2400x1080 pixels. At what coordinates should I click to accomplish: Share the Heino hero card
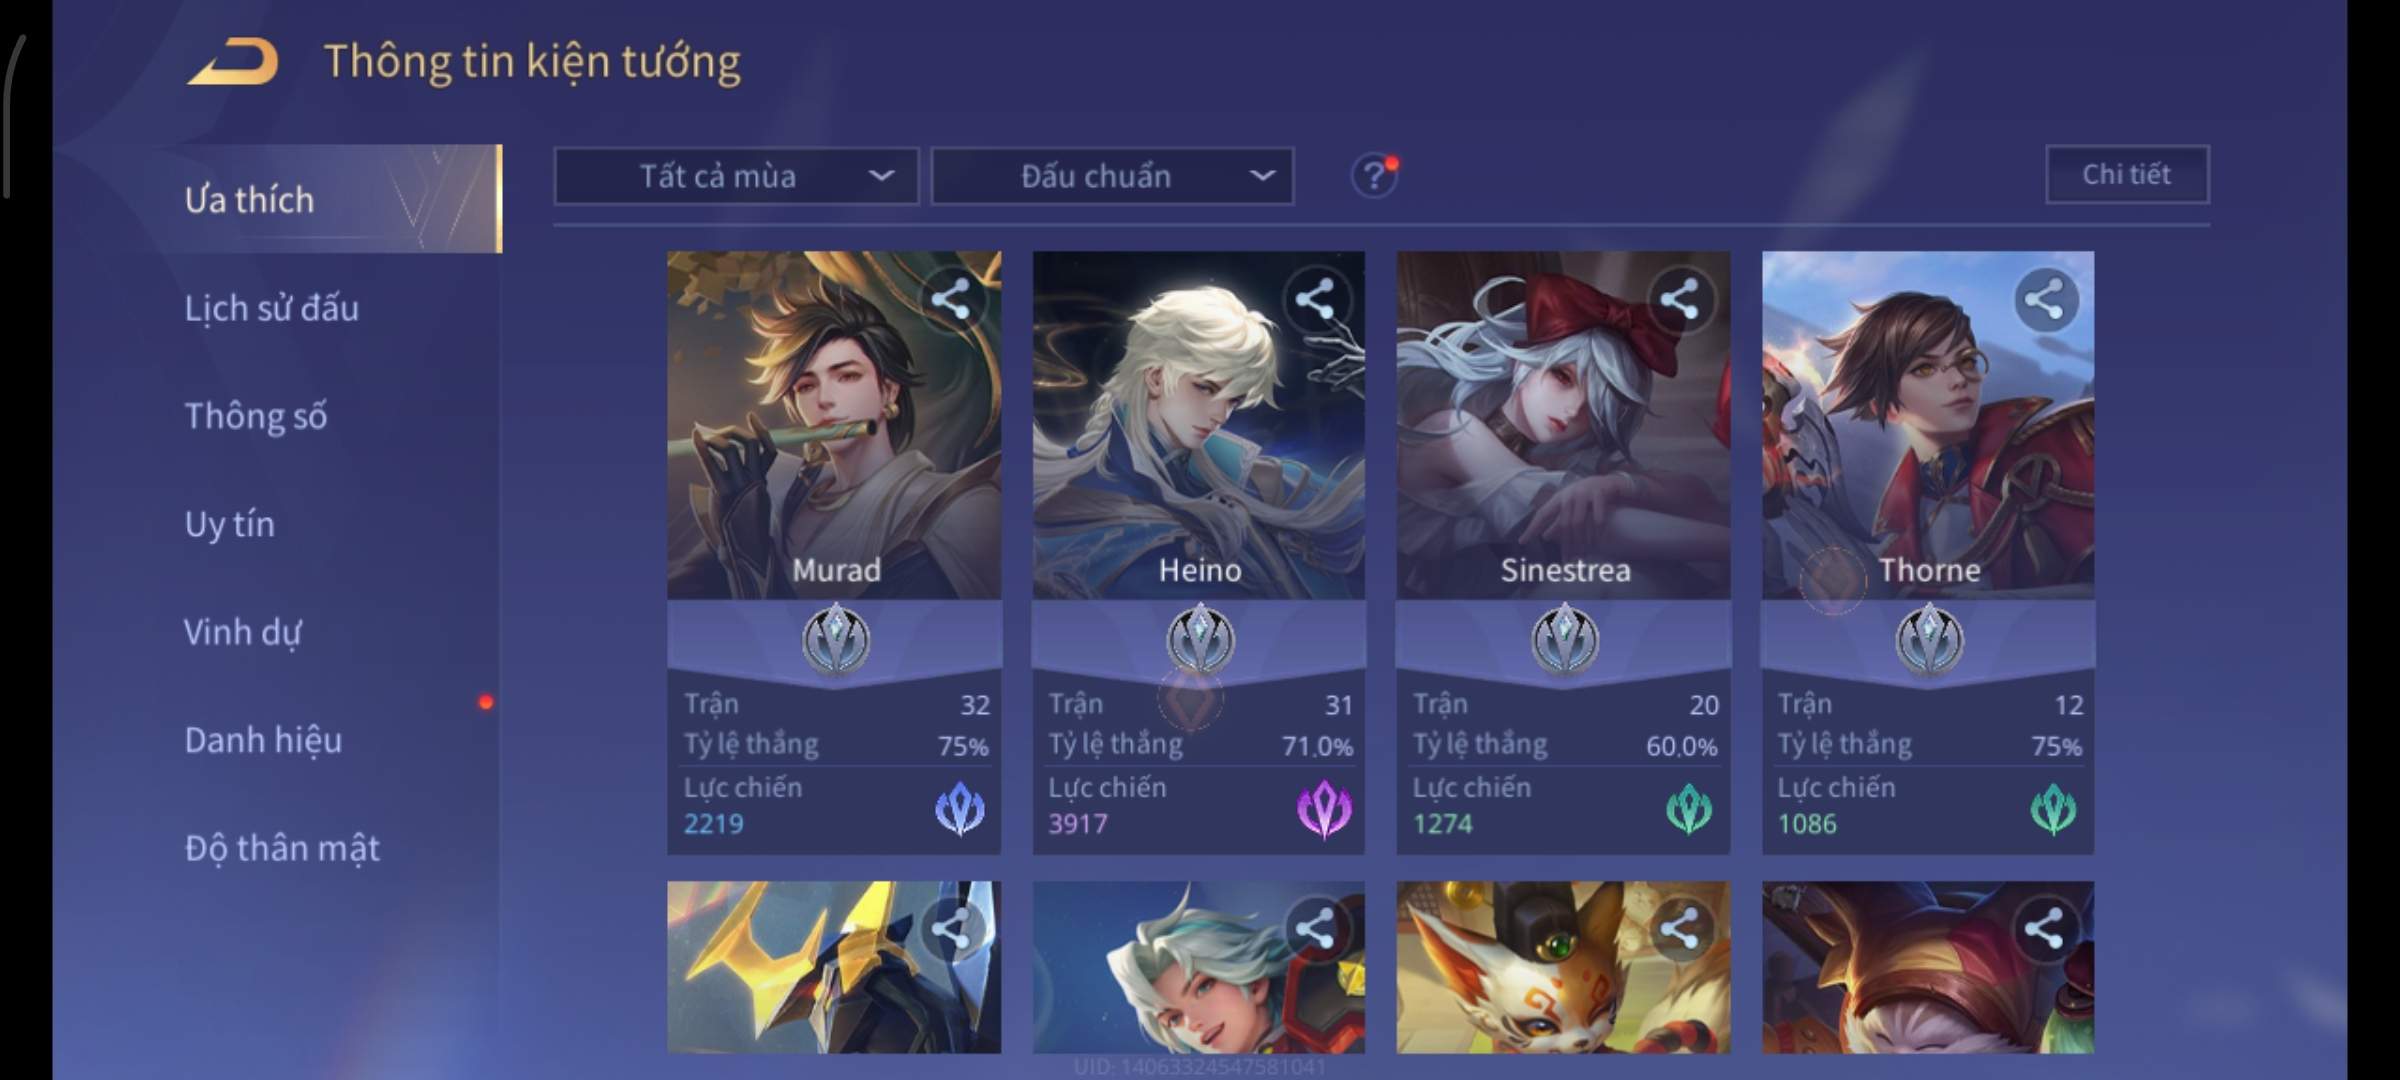(x=1314, y=299)
